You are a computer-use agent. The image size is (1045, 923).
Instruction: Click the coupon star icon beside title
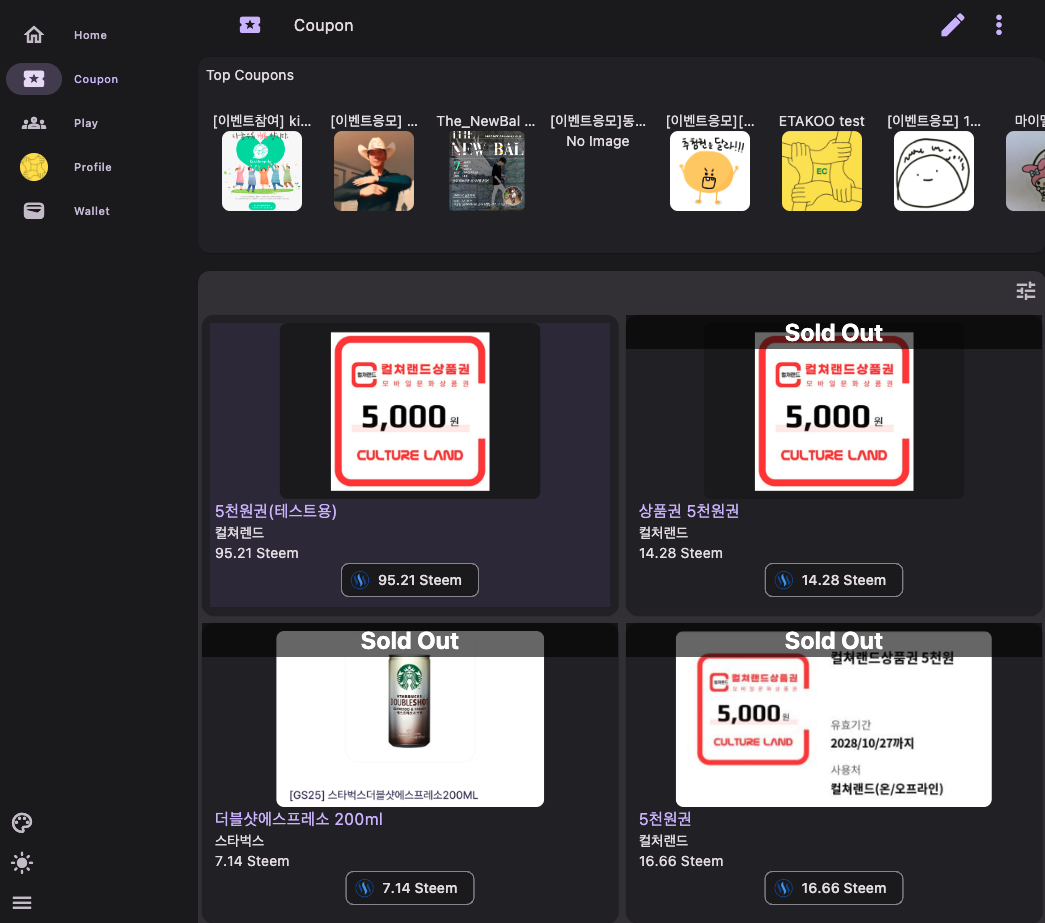(250, 25)
